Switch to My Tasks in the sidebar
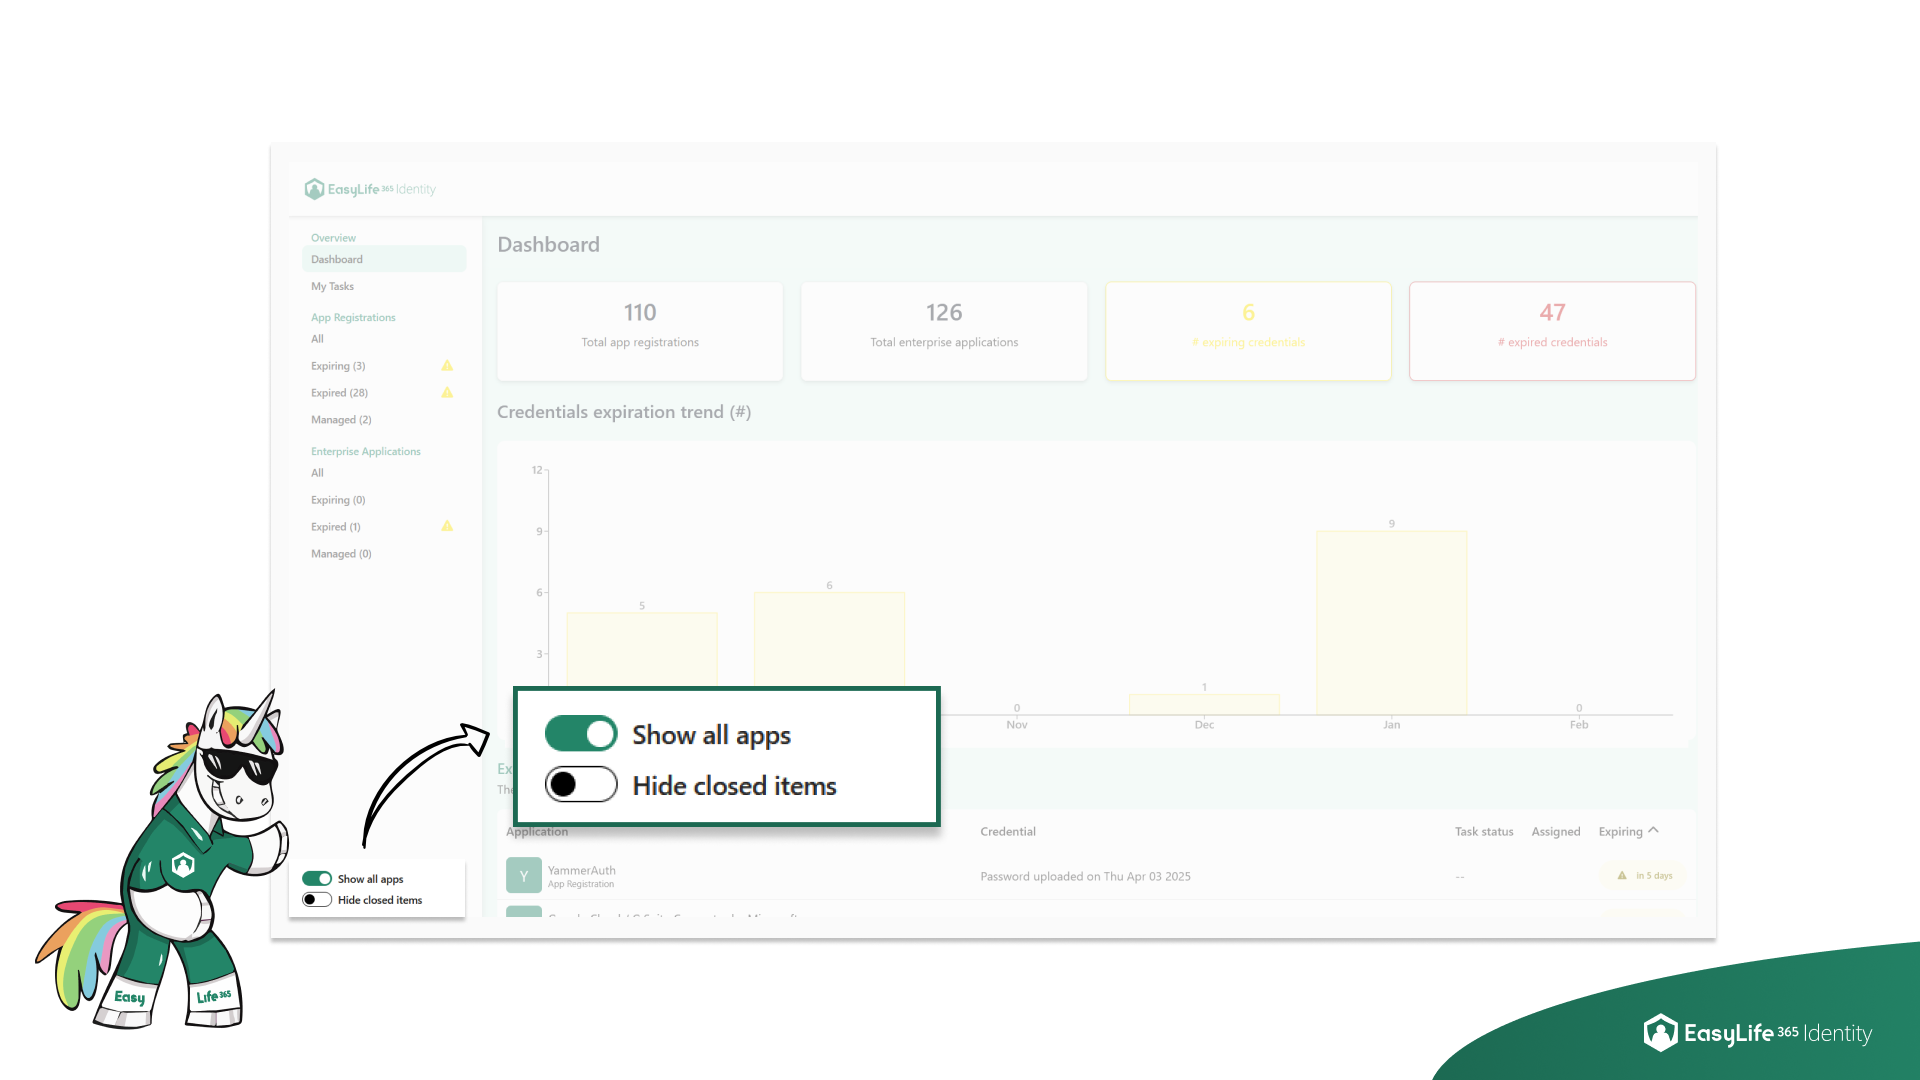 (x=332, y=286)
